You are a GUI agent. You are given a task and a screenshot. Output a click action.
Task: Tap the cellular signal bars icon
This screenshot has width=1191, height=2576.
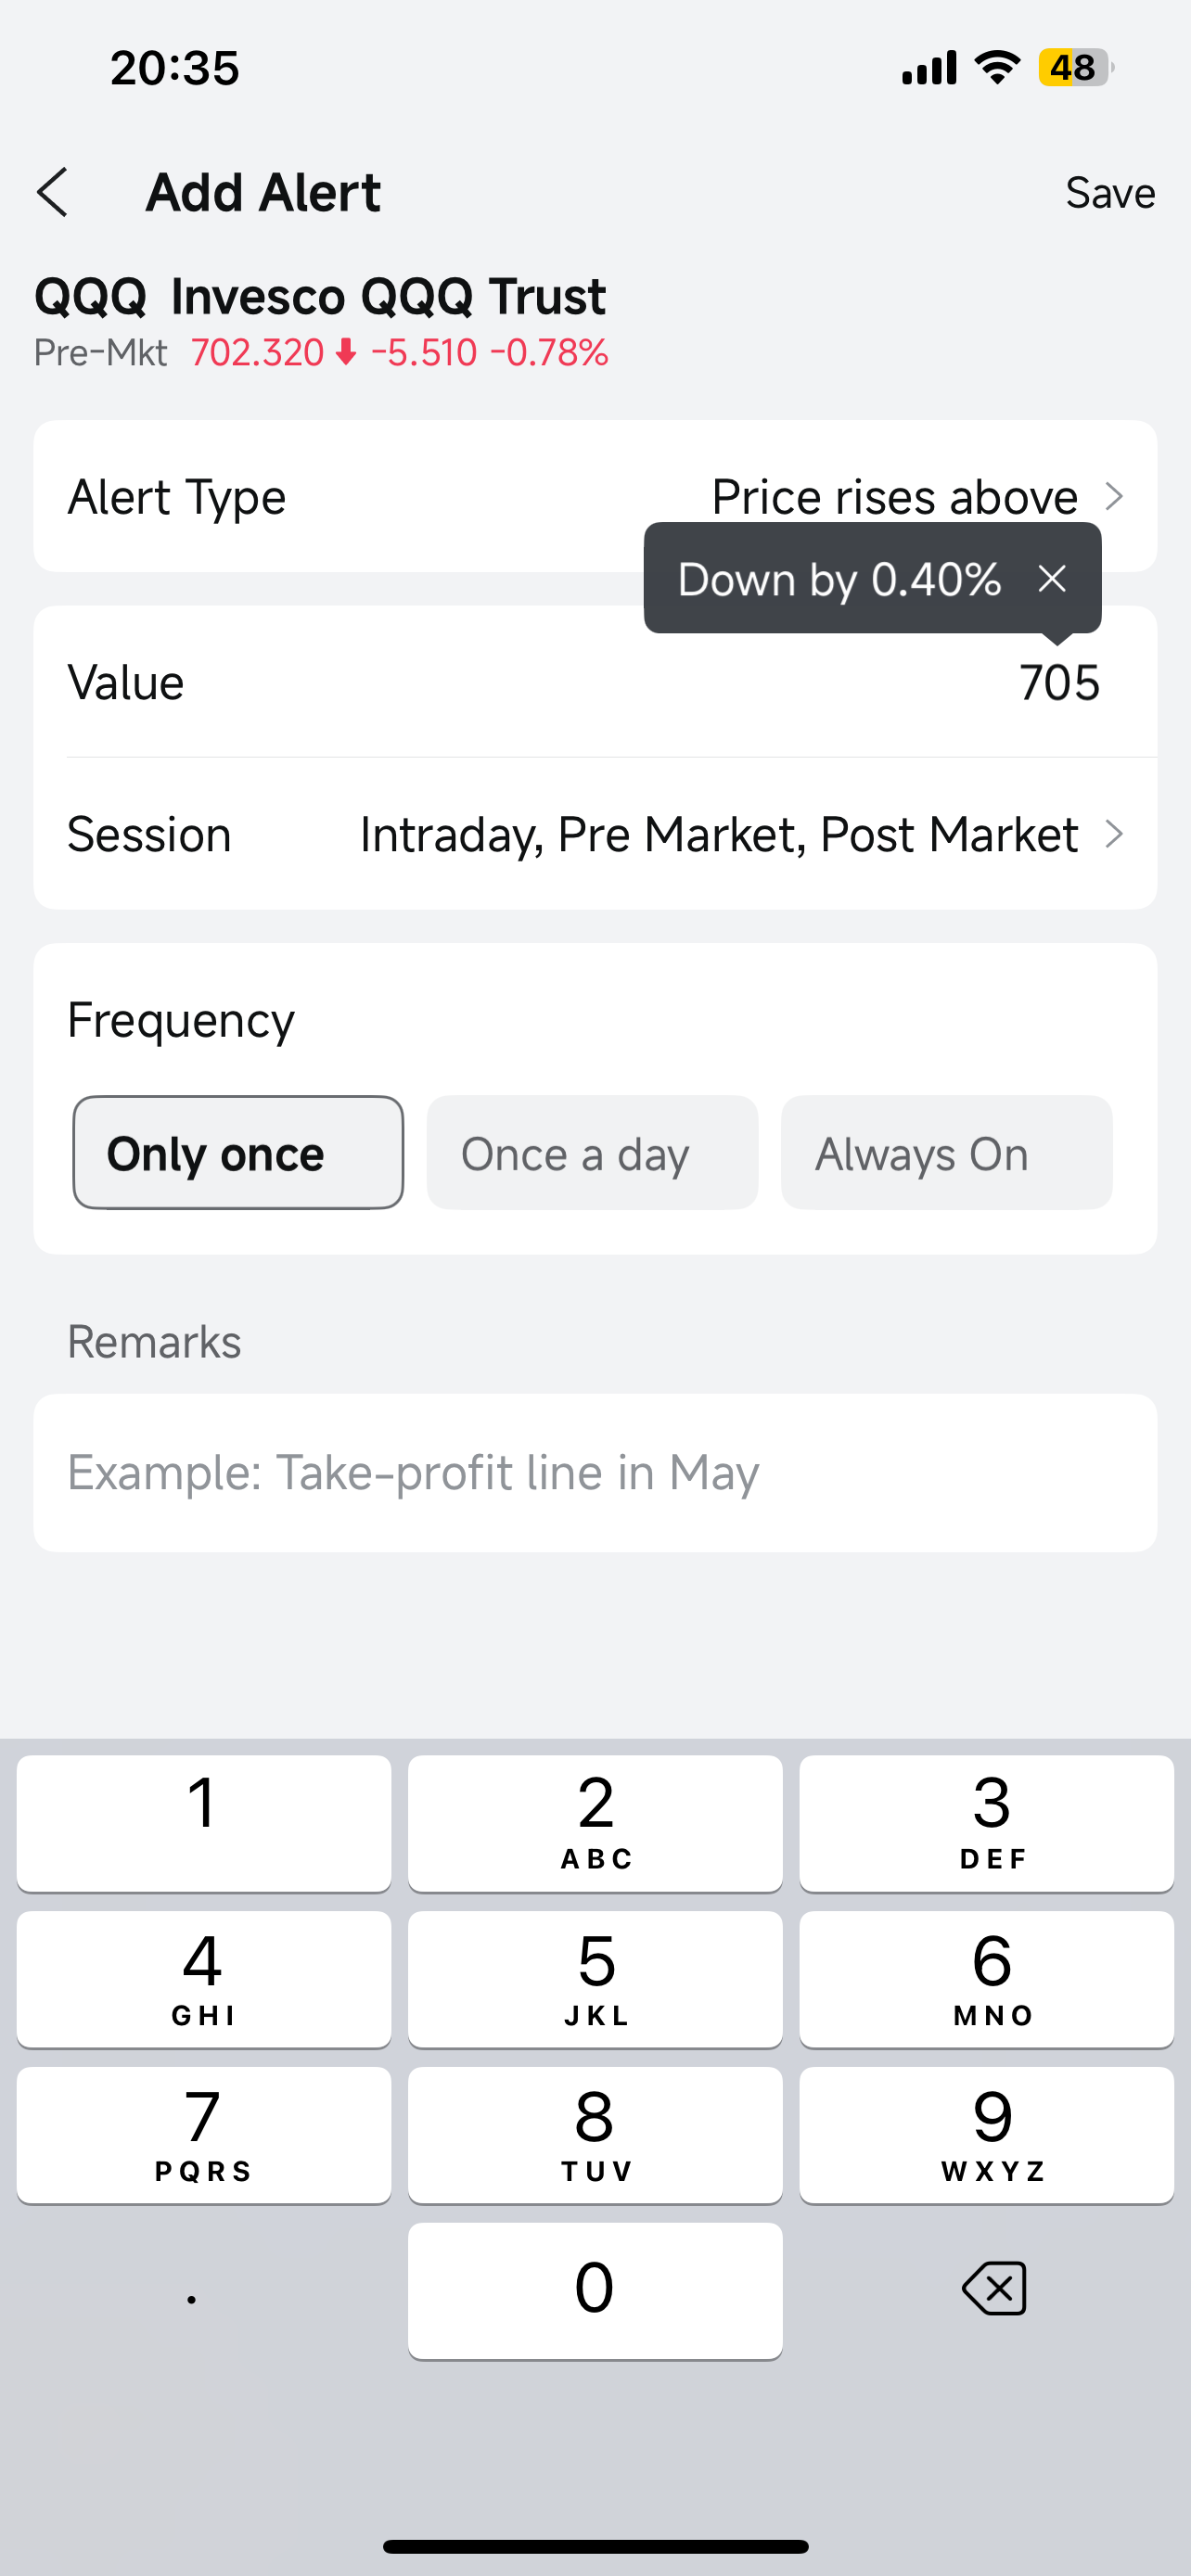(929, 68)
